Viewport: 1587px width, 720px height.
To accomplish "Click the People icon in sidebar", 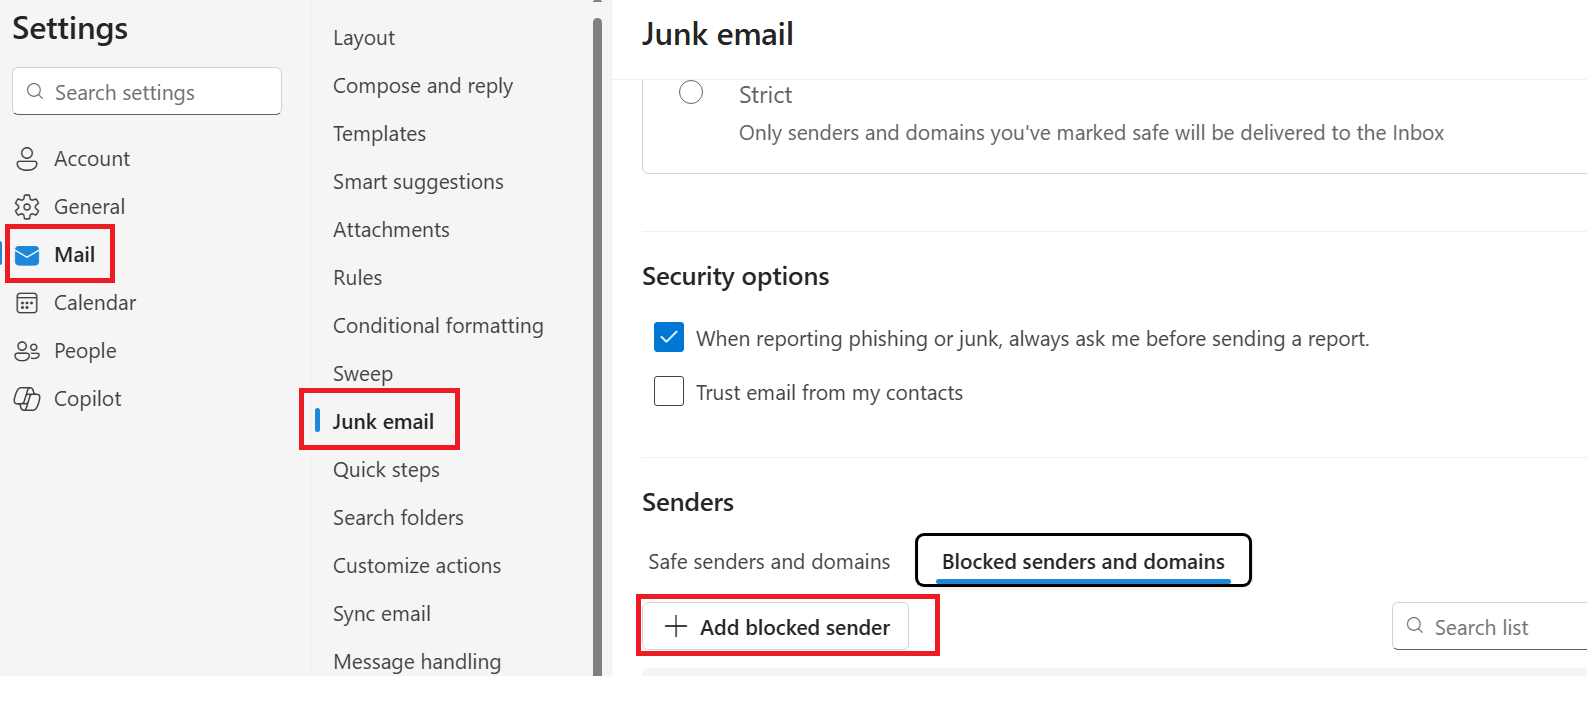I will click(27, 351).
